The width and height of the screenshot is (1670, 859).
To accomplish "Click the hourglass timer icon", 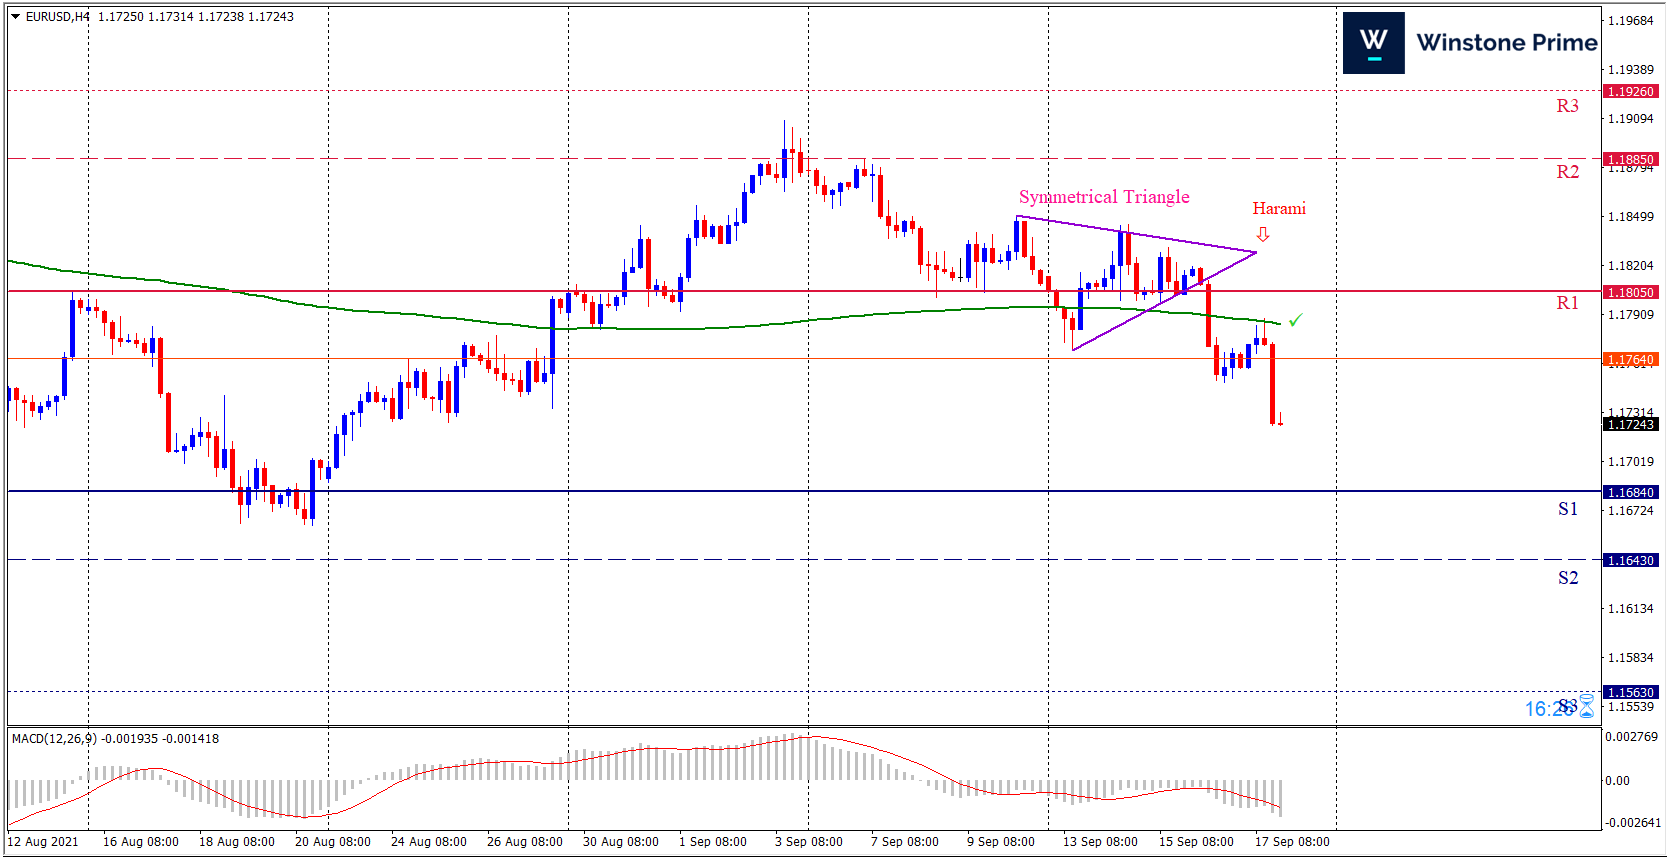I will click(1586, 708).
